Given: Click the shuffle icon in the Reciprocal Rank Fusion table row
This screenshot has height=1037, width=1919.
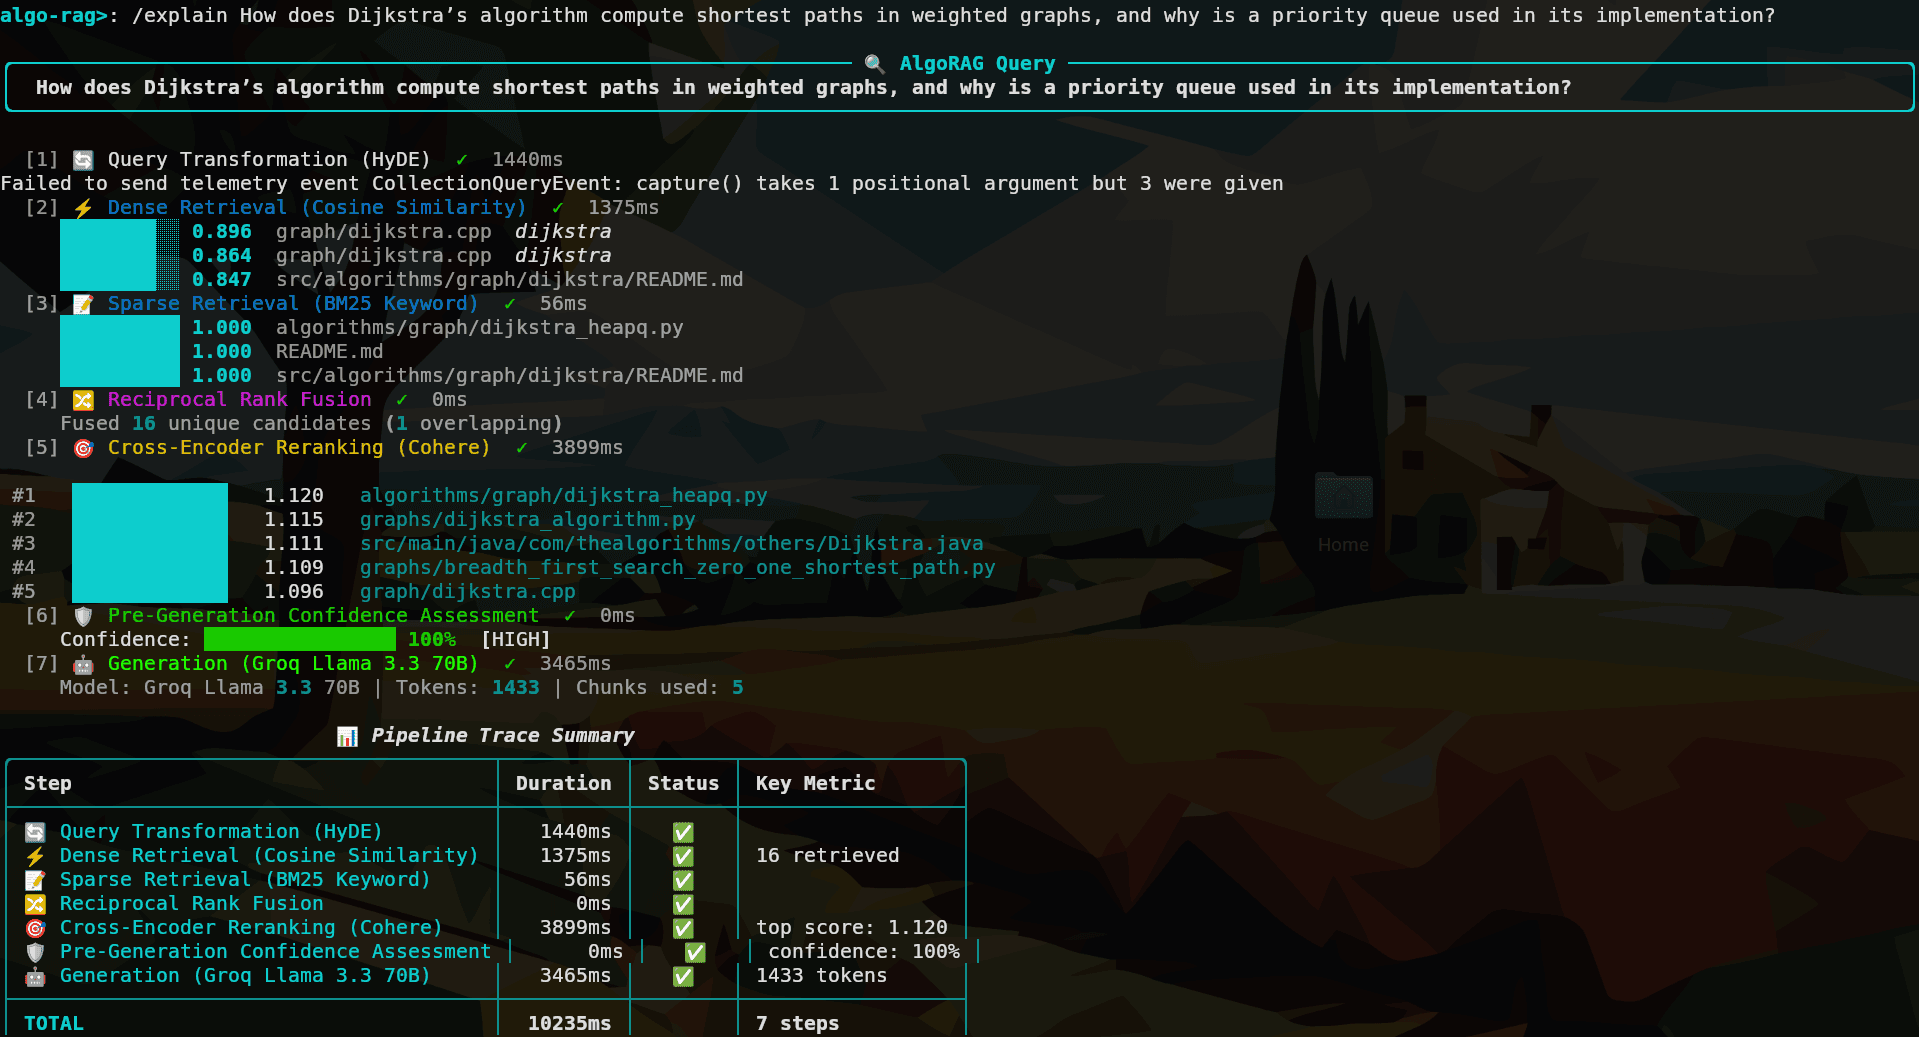Looking at the screenshot, I should tap(35, 904).
